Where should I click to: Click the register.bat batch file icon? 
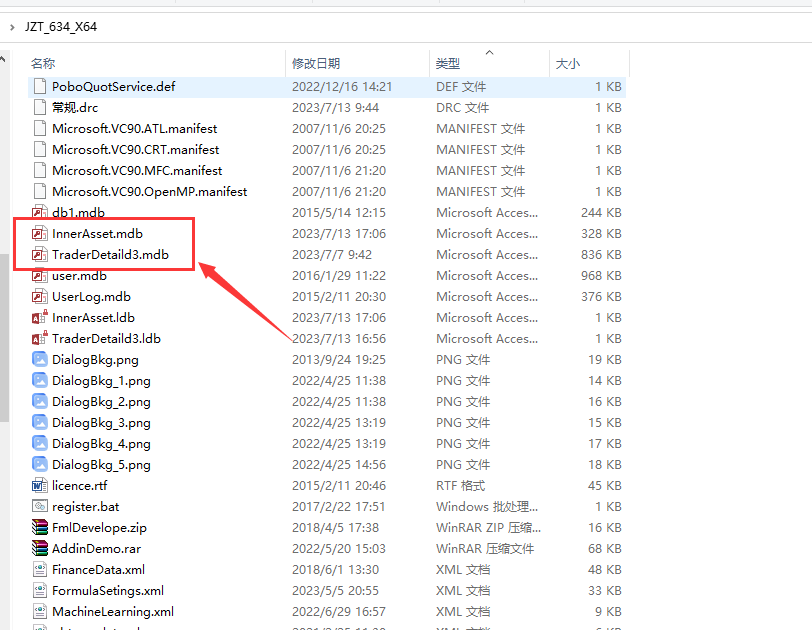(40, 506)
